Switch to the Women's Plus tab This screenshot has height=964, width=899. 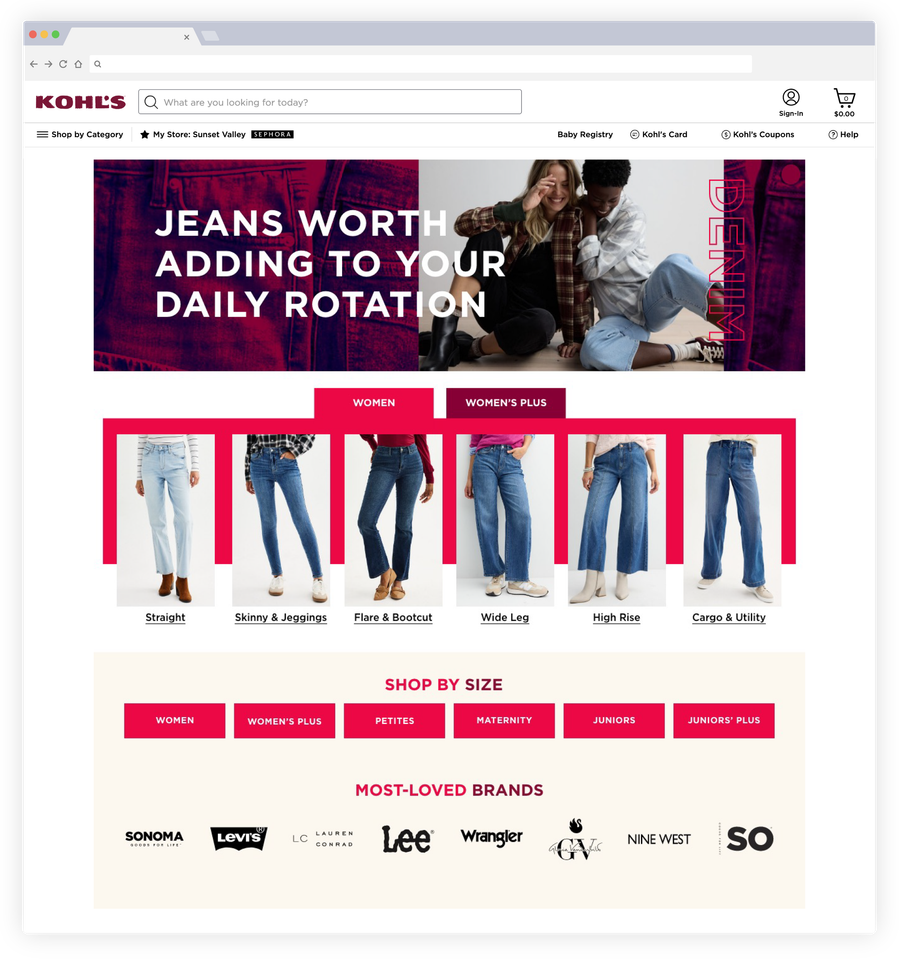pos(505,403)
